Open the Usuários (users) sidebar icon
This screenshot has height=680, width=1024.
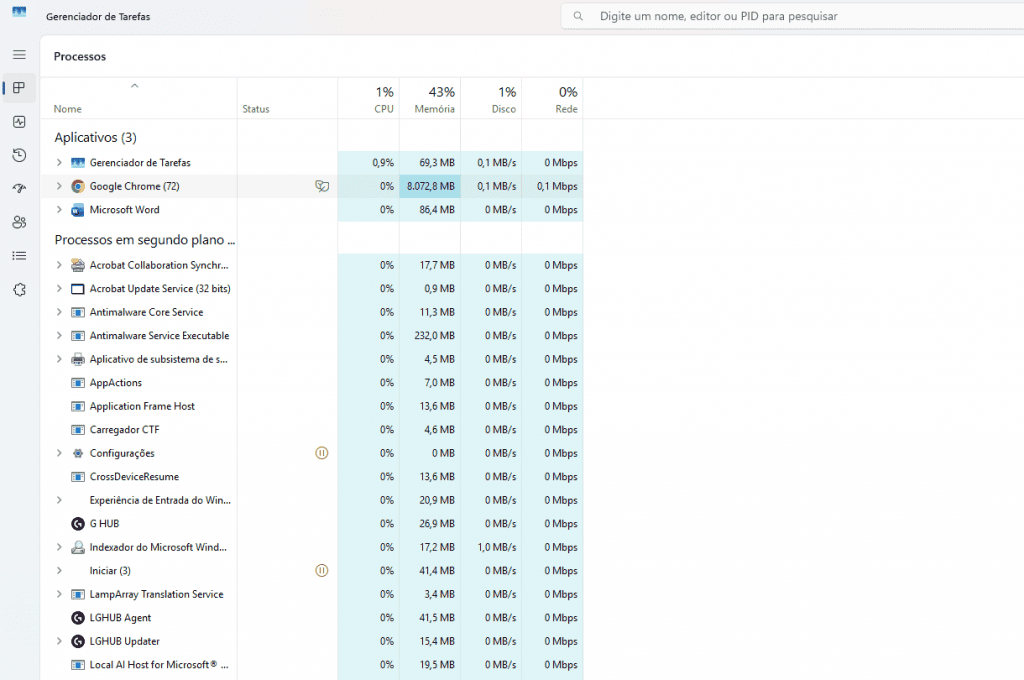click(19, 222)
